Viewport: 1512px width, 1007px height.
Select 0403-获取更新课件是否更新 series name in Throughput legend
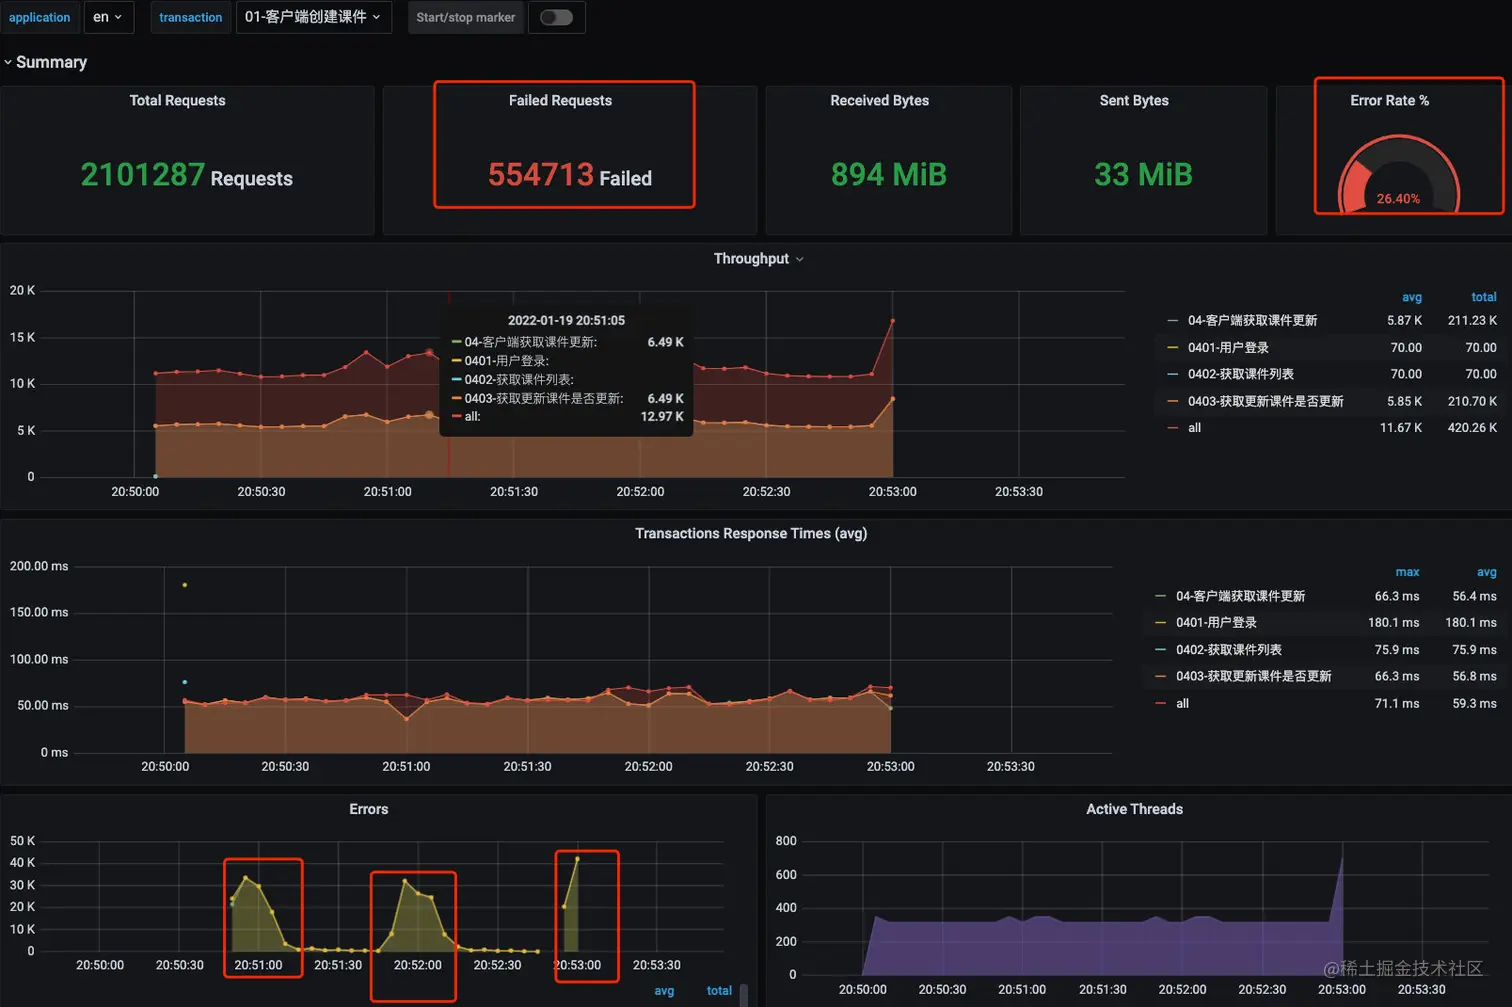pos(1265,401)
